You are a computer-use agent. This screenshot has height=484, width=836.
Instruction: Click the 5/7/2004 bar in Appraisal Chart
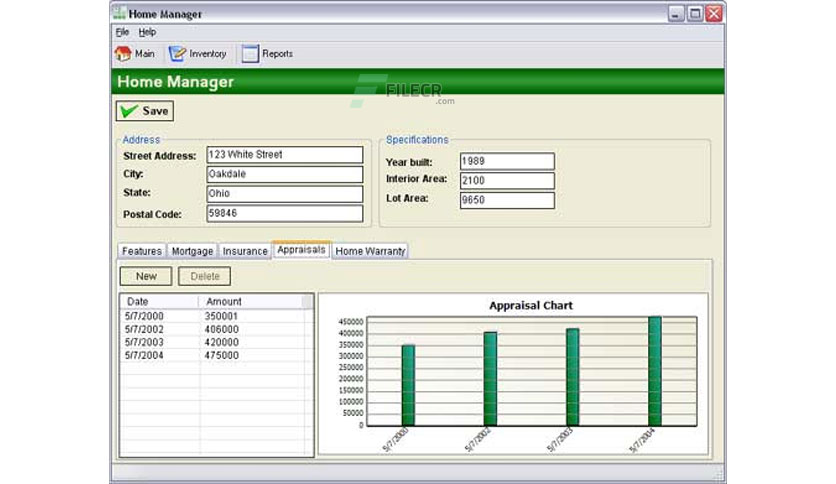(655, 372)
